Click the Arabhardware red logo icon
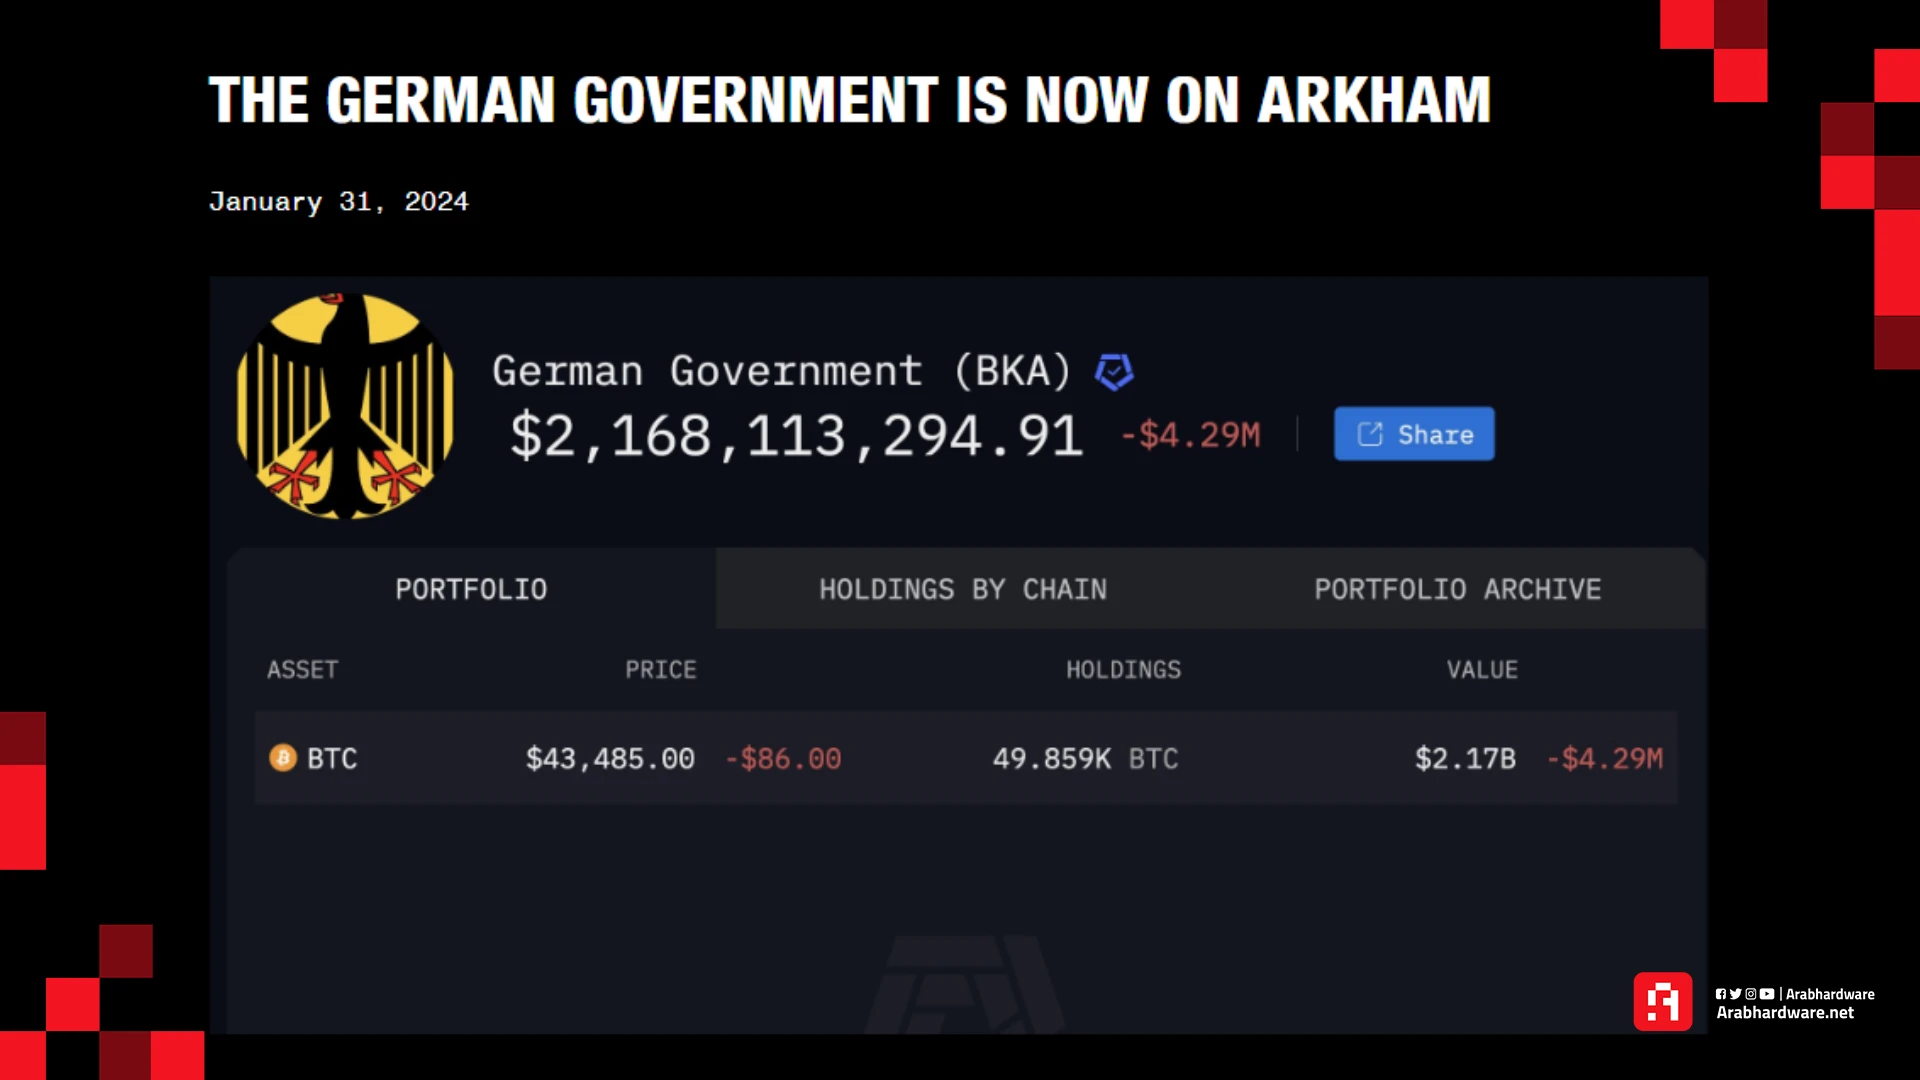The image size is (1920, 1080). coord(1663,1001)
